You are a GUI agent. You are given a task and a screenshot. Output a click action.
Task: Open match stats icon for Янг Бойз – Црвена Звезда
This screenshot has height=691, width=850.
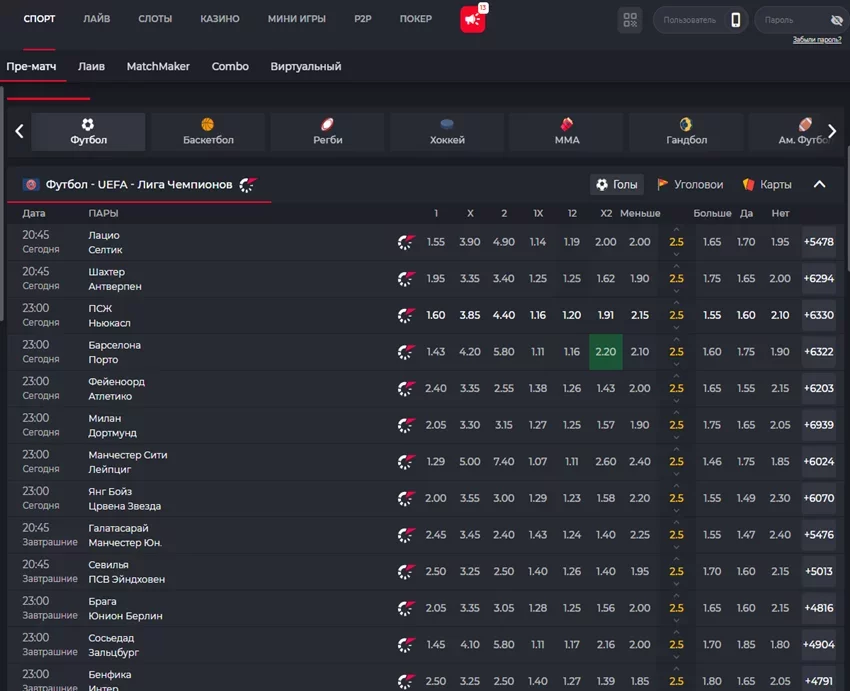point(406,498)
